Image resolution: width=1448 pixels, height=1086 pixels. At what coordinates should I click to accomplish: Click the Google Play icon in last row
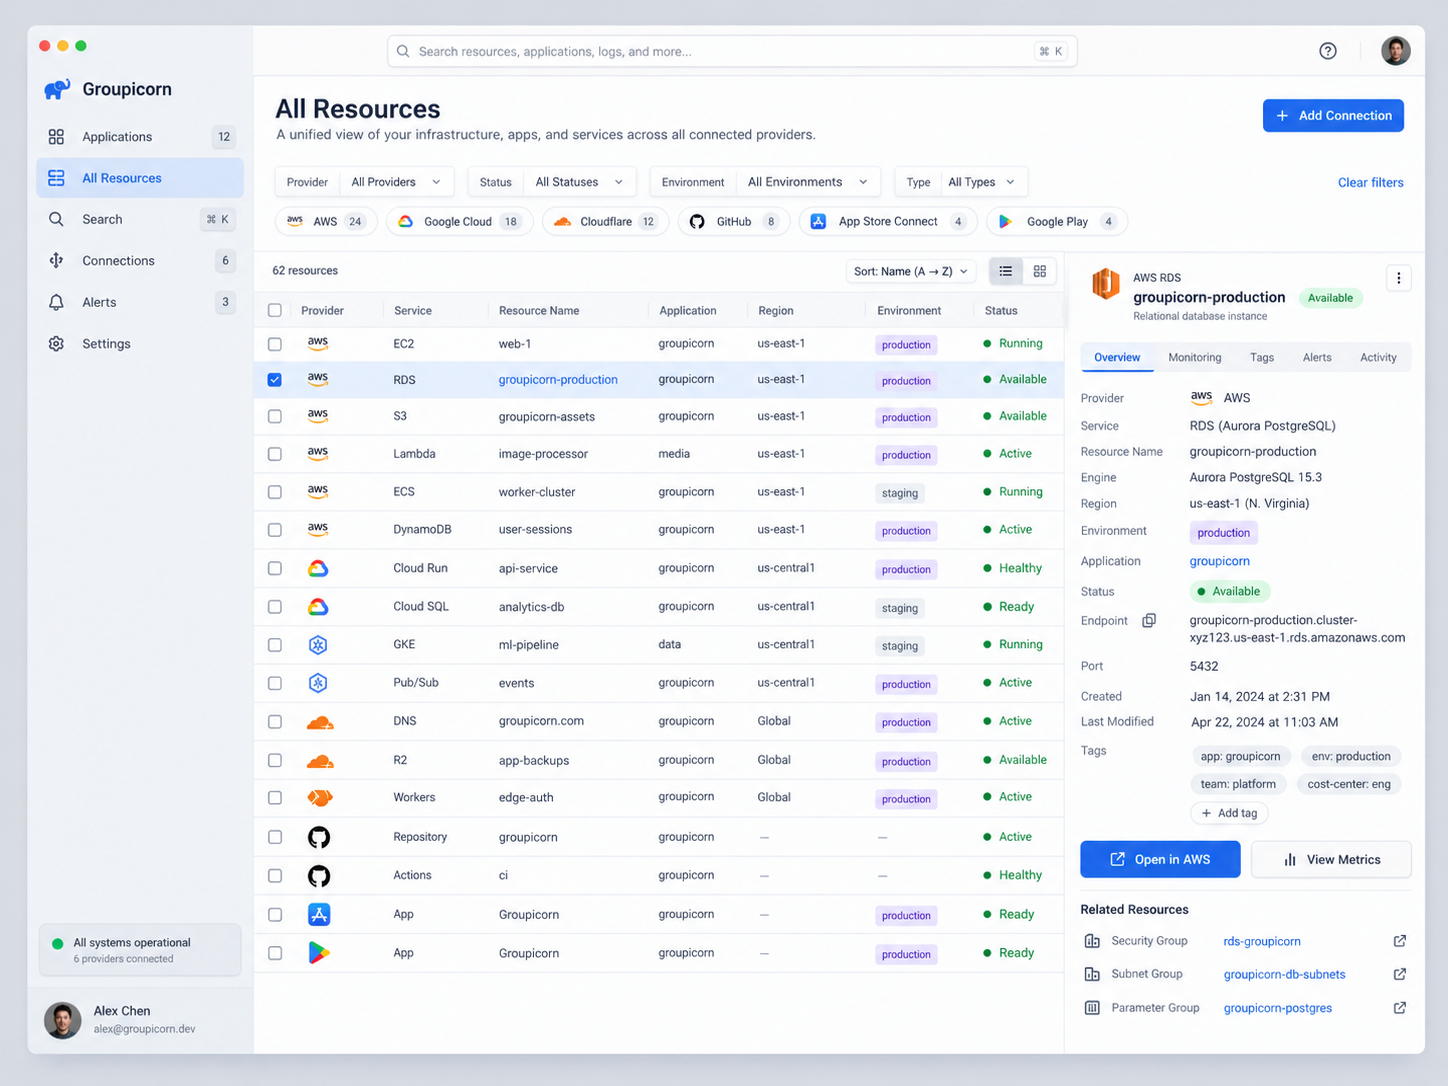coord(319,953)
